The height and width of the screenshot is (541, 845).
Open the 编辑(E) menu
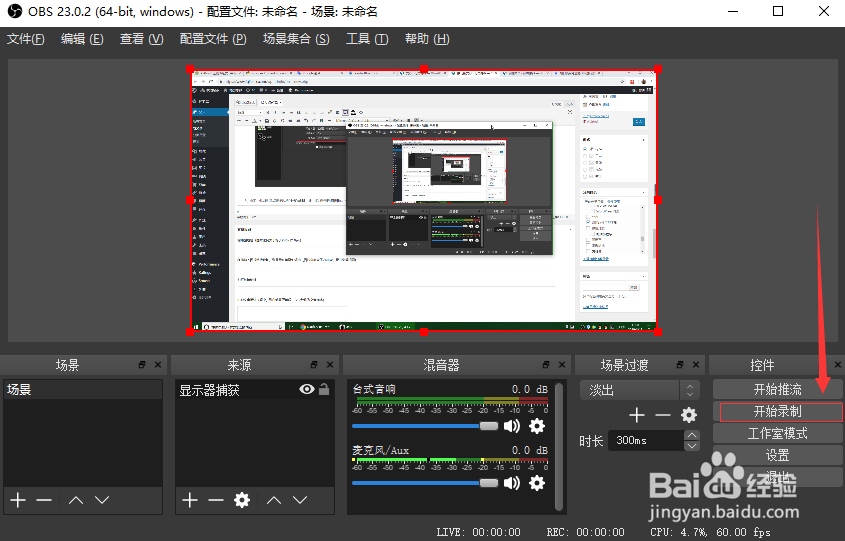[82, 39]
